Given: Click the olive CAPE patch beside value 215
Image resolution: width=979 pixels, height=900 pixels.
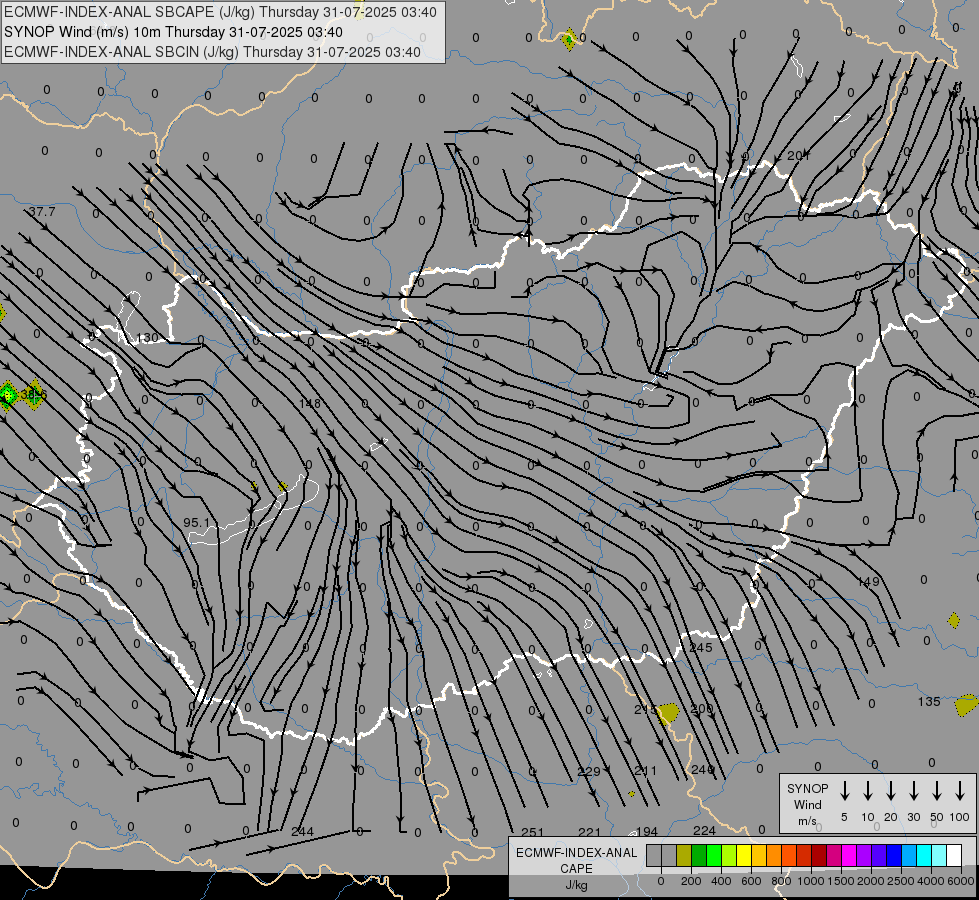Looking at the screenshot, I should (x=668, y=713).
